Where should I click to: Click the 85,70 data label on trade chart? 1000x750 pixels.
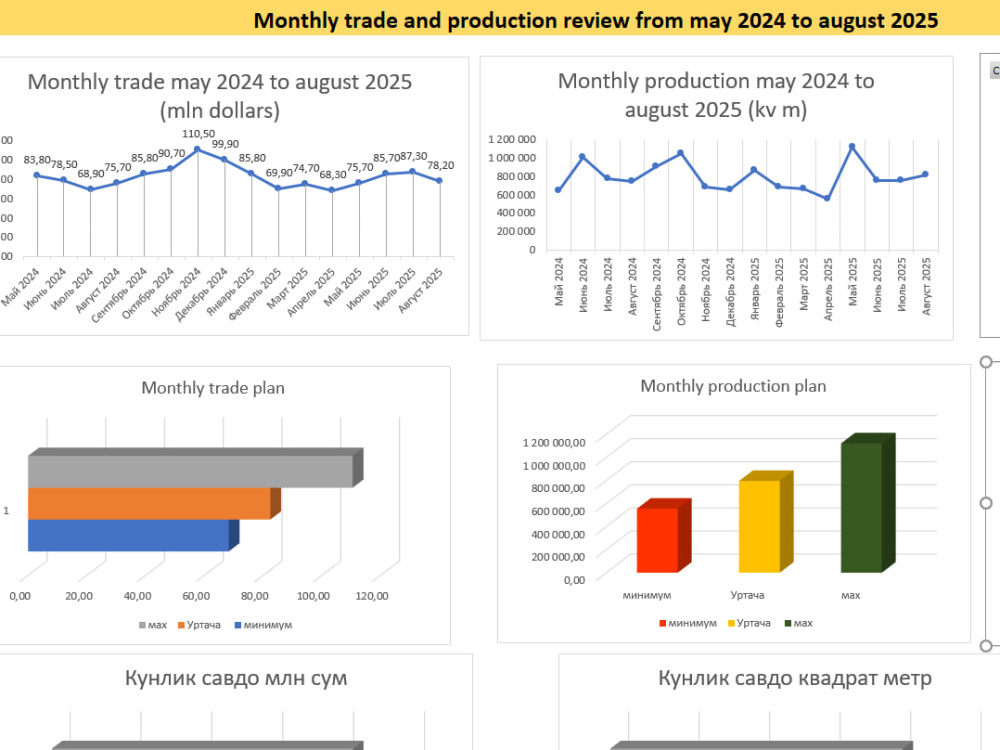pos(386,158)
